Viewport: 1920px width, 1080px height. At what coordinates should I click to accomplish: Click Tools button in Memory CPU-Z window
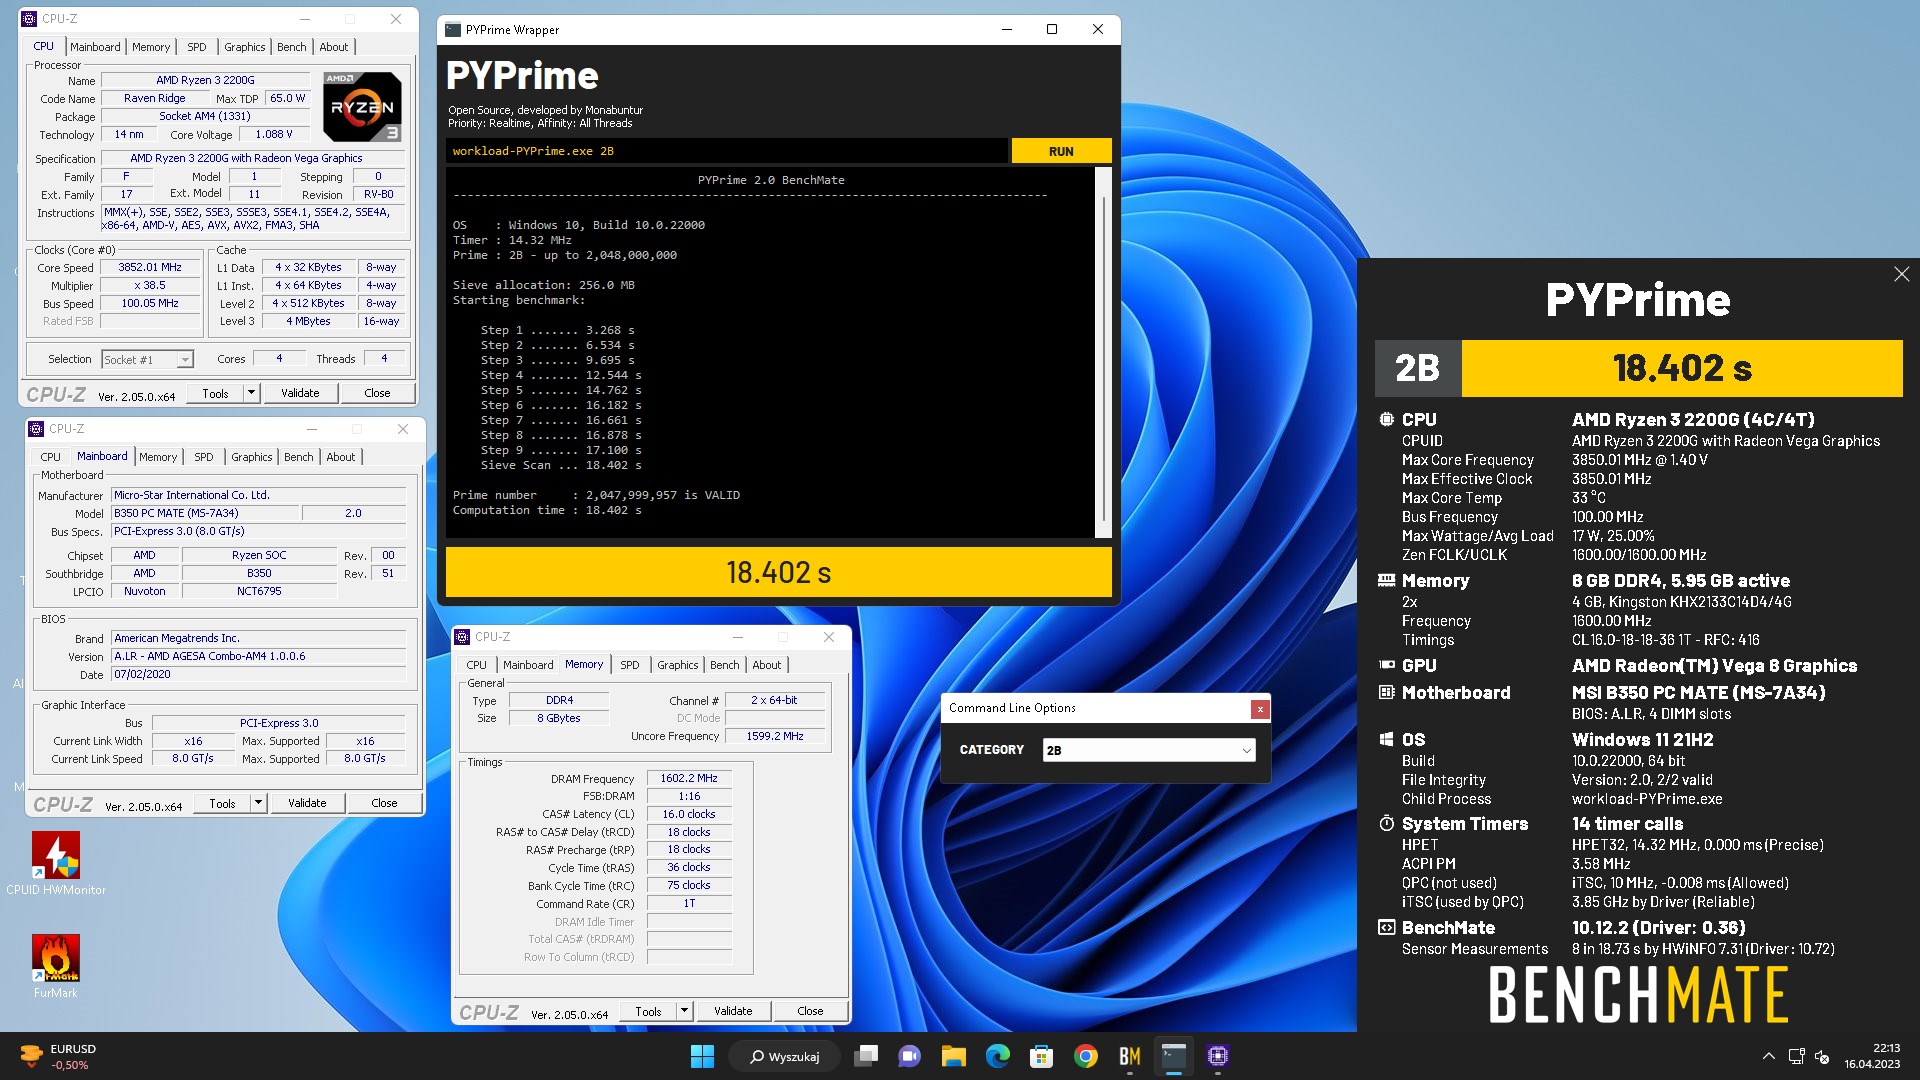(x=648, y=1011)
